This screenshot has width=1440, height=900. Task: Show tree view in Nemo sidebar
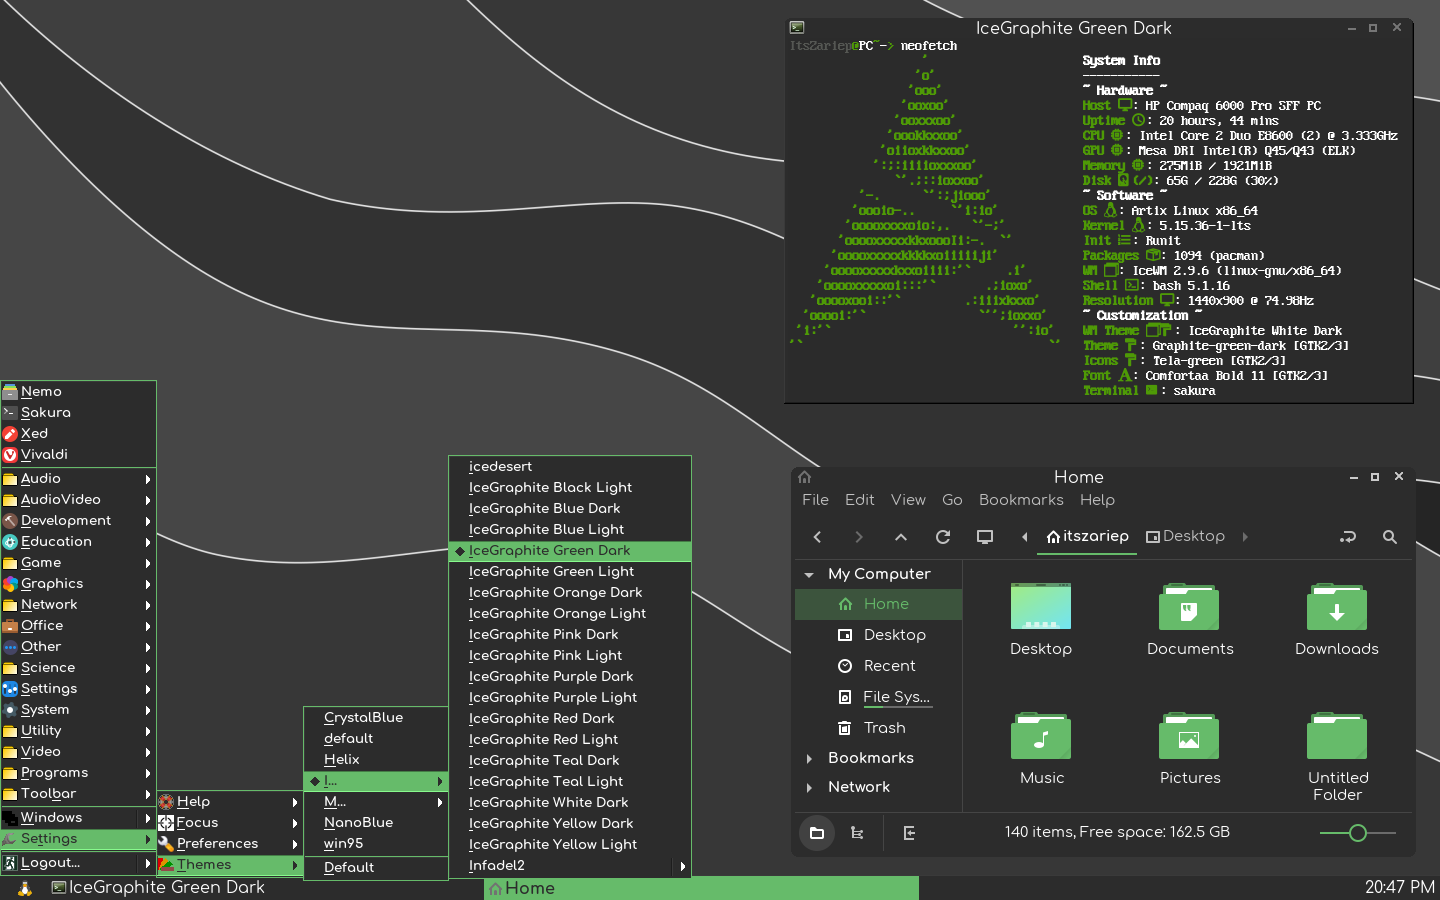(857, 833)
